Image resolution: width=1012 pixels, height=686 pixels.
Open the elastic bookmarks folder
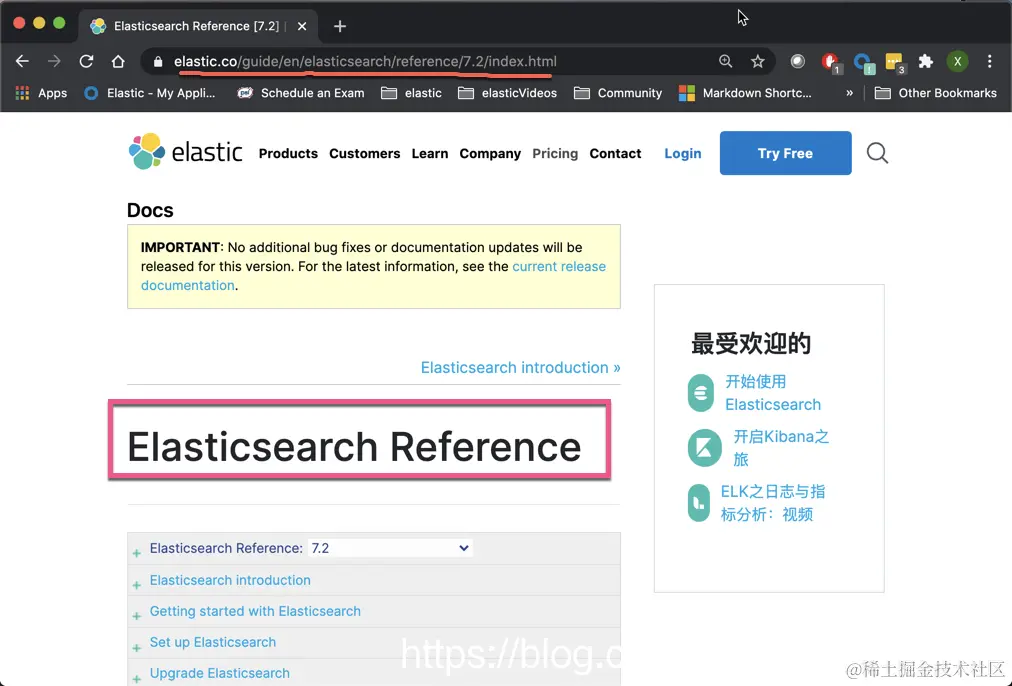[x=411, y=93]
